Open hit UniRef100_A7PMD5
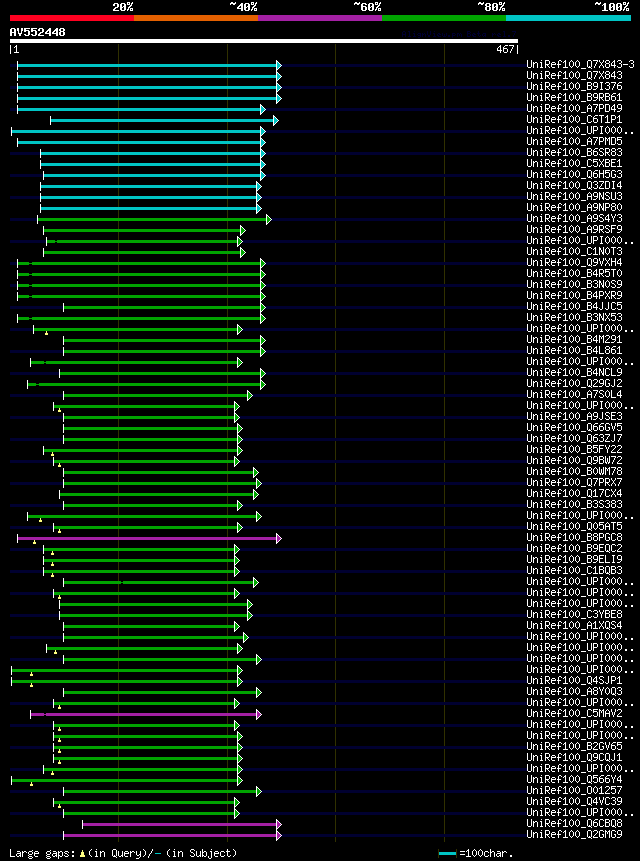The width and height of the screenshot is (640, 861). 575,142
